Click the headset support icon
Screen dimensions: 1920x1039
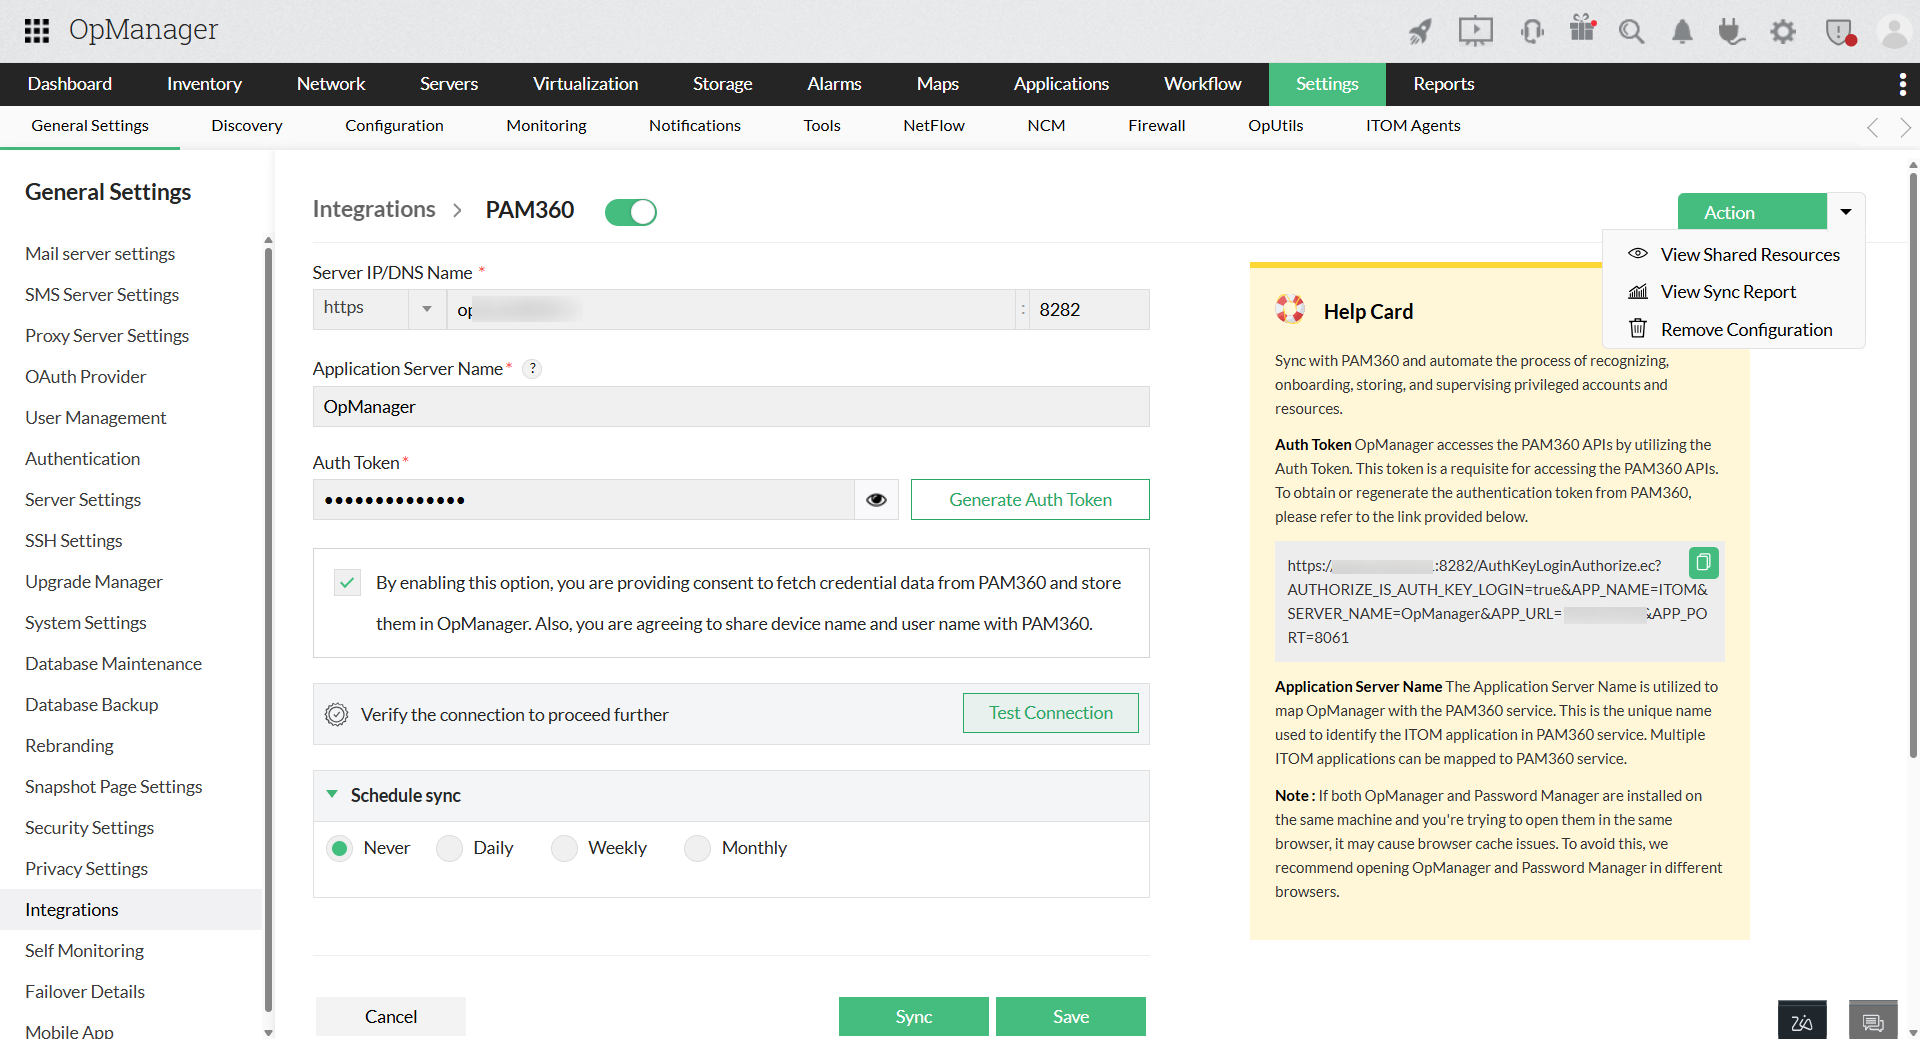[x=1532, y=32]
